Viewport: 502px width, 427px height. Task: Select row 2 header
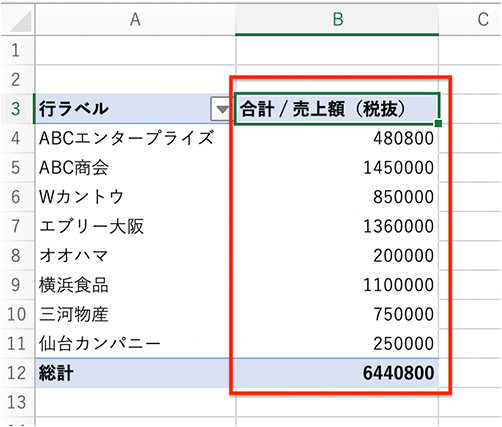click(x=17, y=80)
